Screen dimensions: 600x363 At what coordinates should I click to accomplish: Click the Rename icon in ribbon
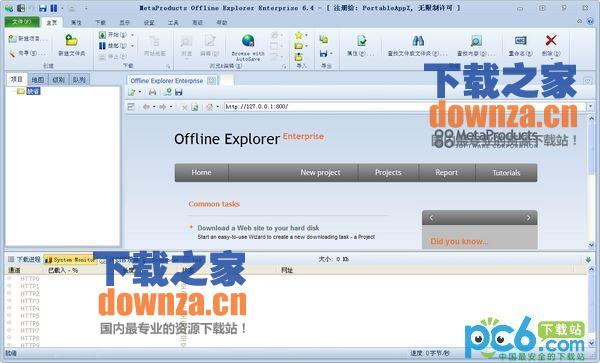[x=521, y=41]
